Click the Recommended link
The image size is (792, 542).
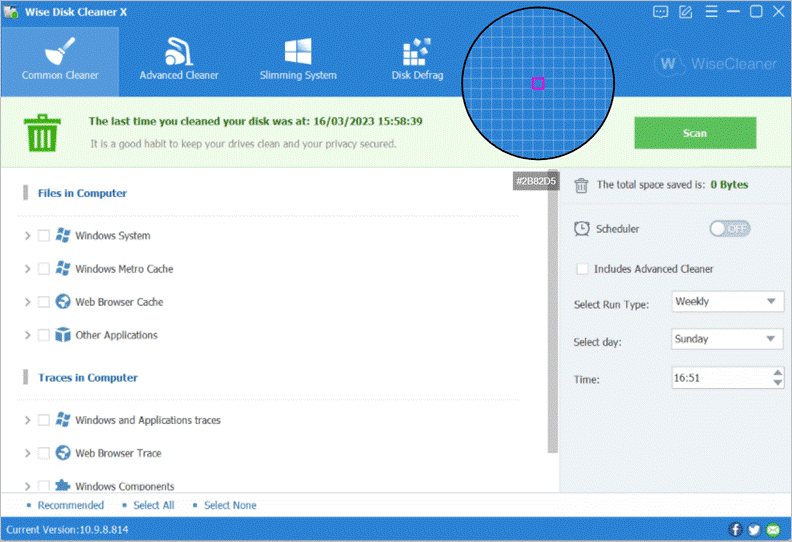[x=71, y=505]
